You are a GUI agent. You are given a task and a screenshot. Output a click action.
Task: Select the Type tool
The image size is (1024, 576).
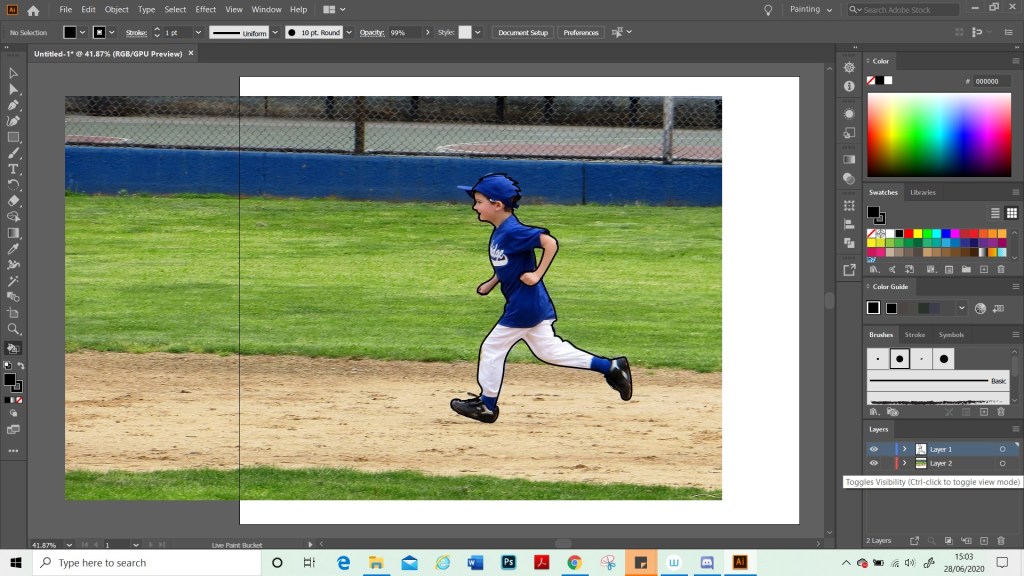(x=14, y=169)
